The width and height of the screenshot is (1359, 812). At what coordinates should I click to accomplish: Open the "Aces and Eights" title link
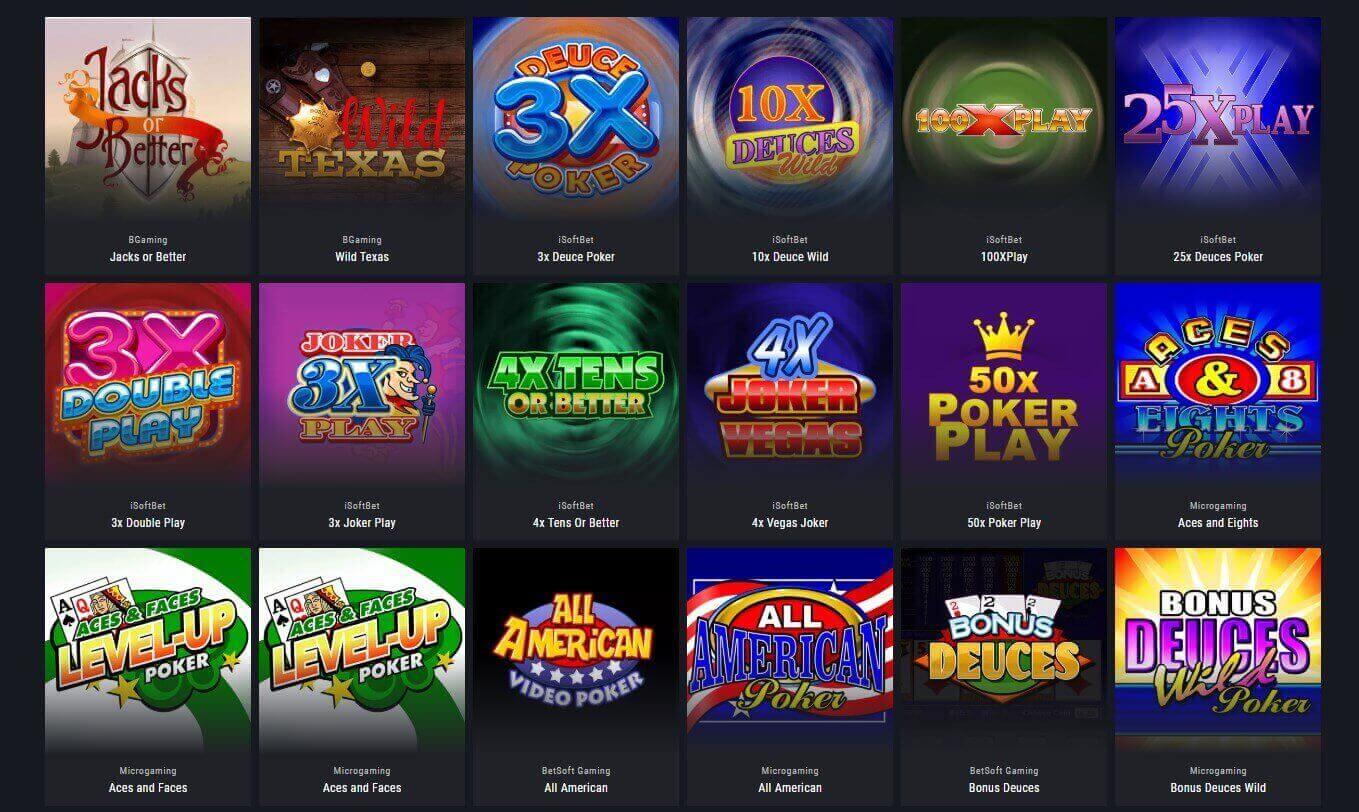pyautogui.click(x=1218, y=523)
